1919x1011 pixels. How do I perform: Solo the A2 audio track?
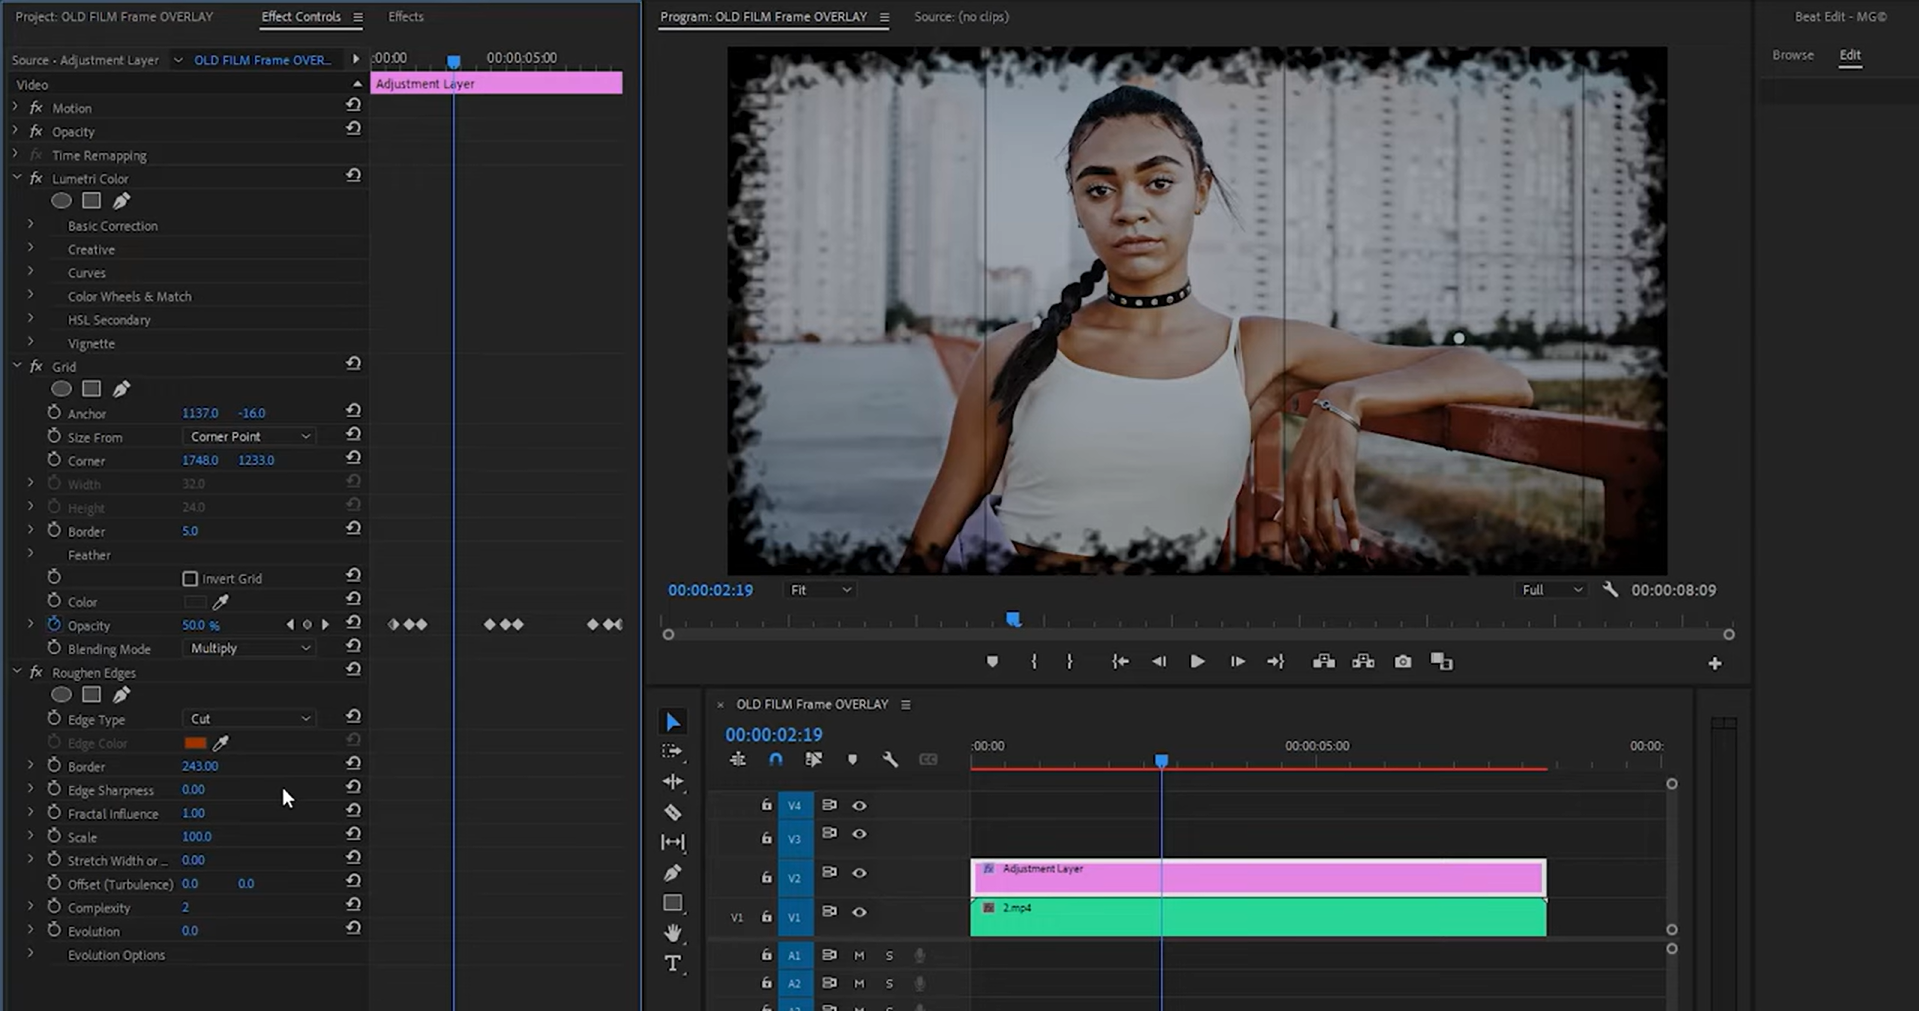coord(889,983)
